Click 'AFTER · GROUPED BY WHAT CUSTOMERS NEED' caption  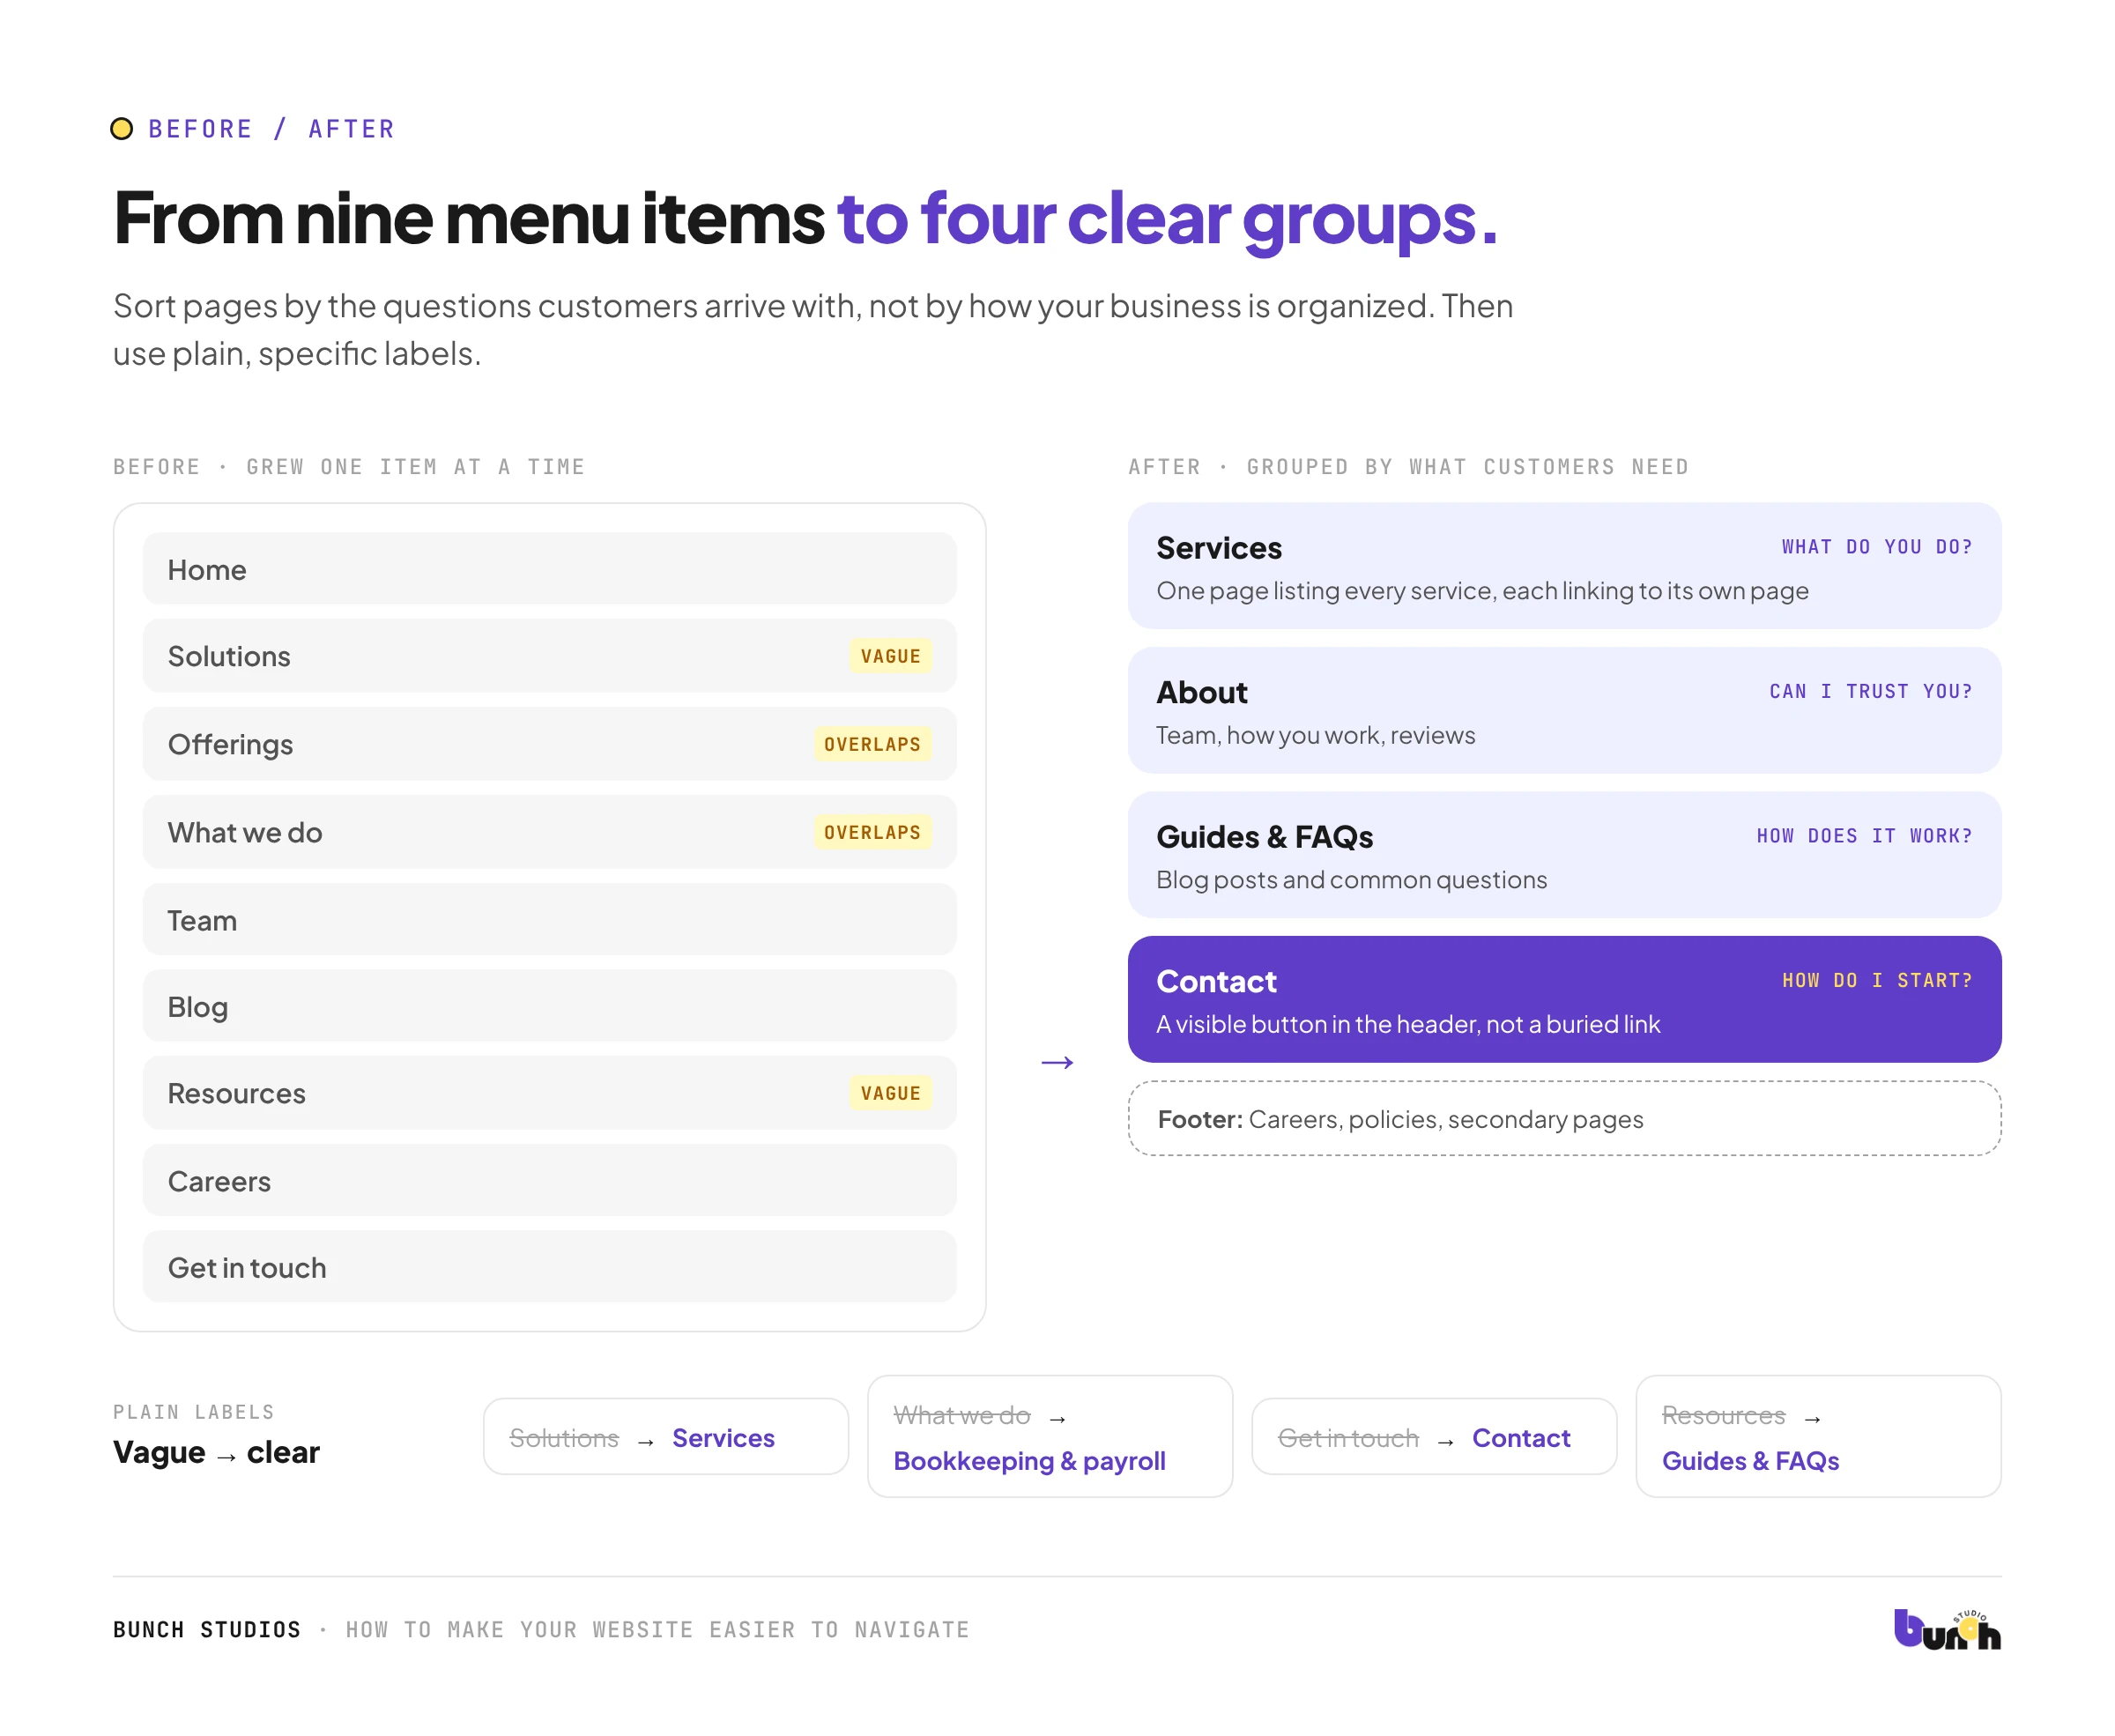(x=1407, y=467)
